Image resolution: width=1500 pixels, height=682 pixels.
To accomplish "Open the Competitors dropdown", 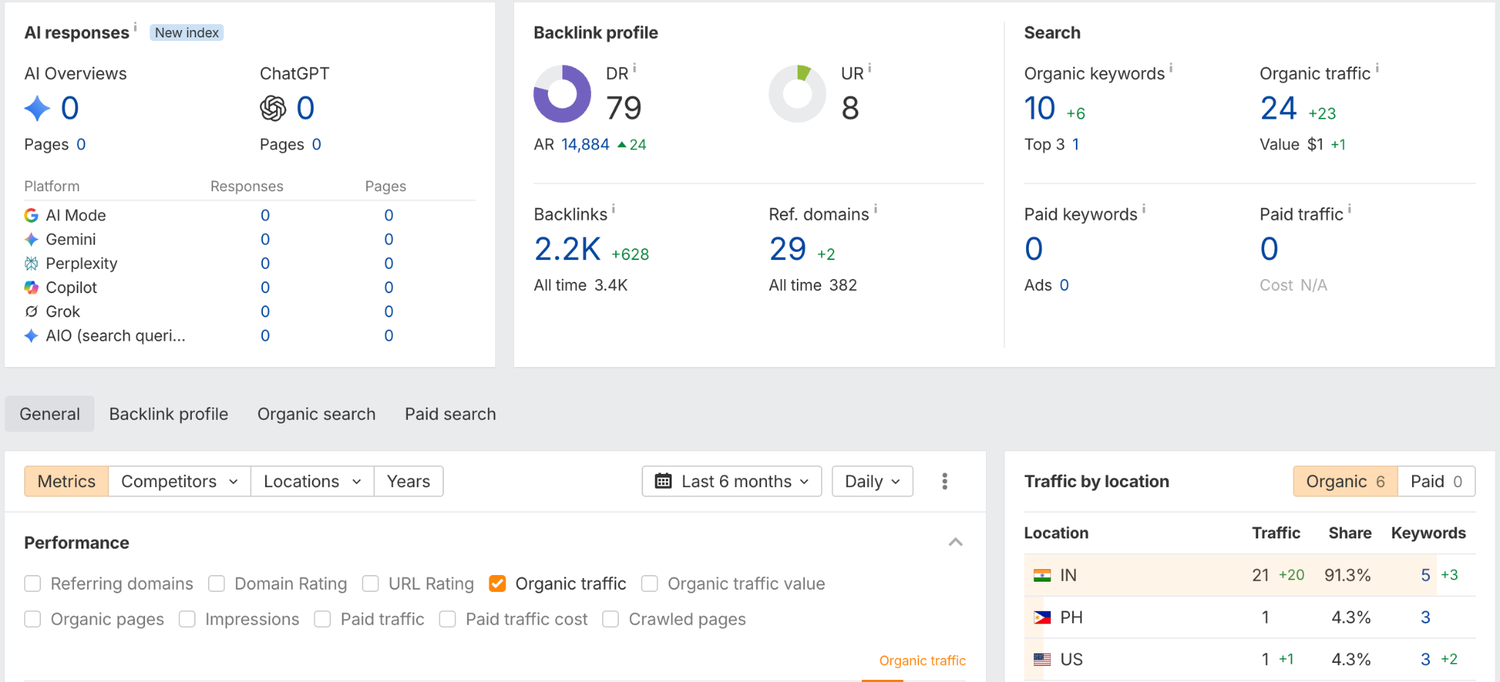I will point(179,481).
